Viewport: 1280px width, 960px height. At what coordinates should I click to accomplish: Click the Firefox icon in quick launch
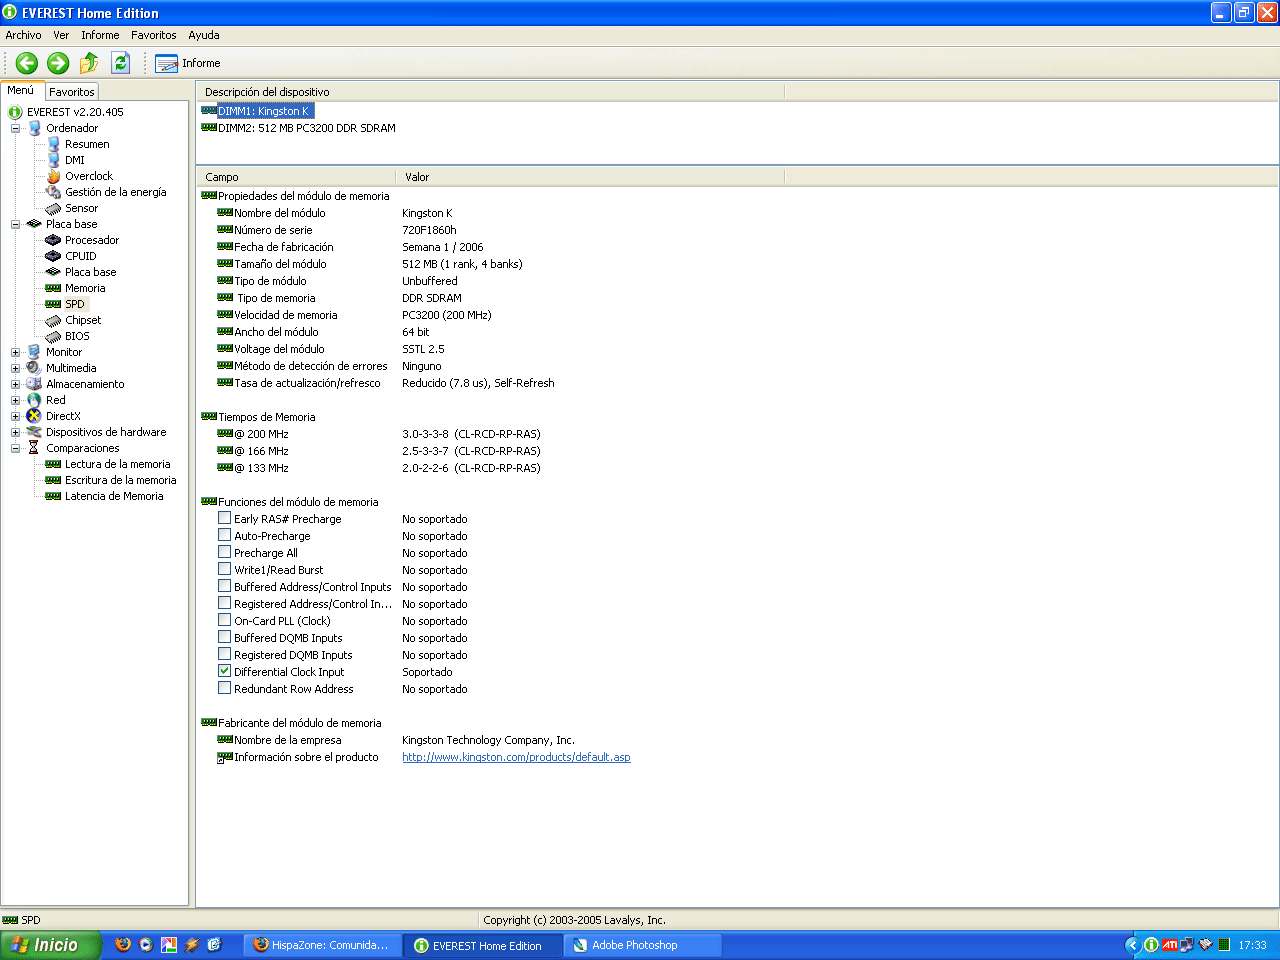(x=123, y=944)
